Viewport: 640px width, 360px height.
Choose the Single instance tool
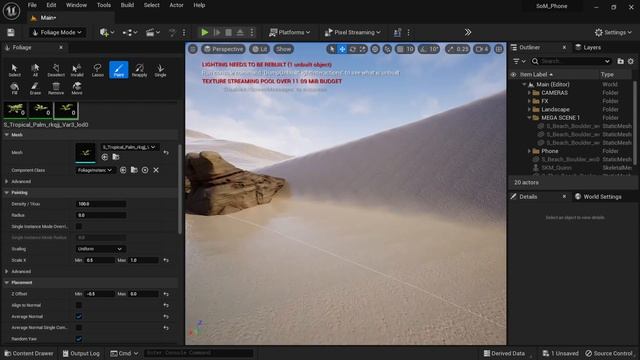pos(160,69)
